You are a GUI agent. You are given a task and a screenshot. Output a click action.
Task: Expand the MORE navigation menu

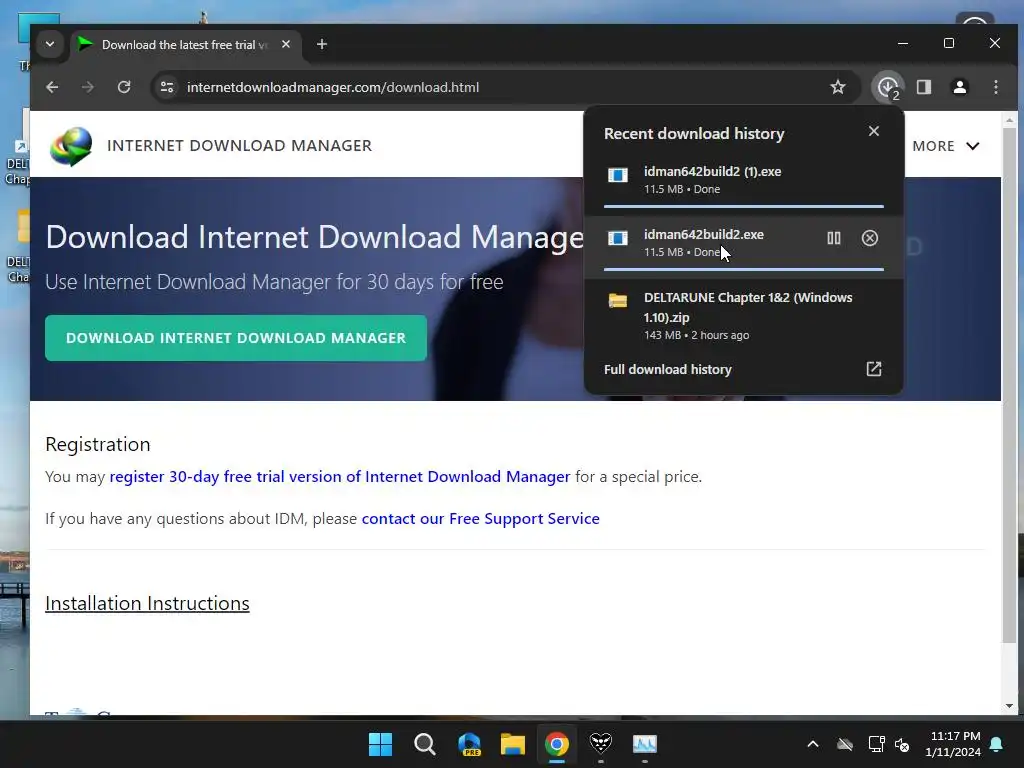point(946,146)
